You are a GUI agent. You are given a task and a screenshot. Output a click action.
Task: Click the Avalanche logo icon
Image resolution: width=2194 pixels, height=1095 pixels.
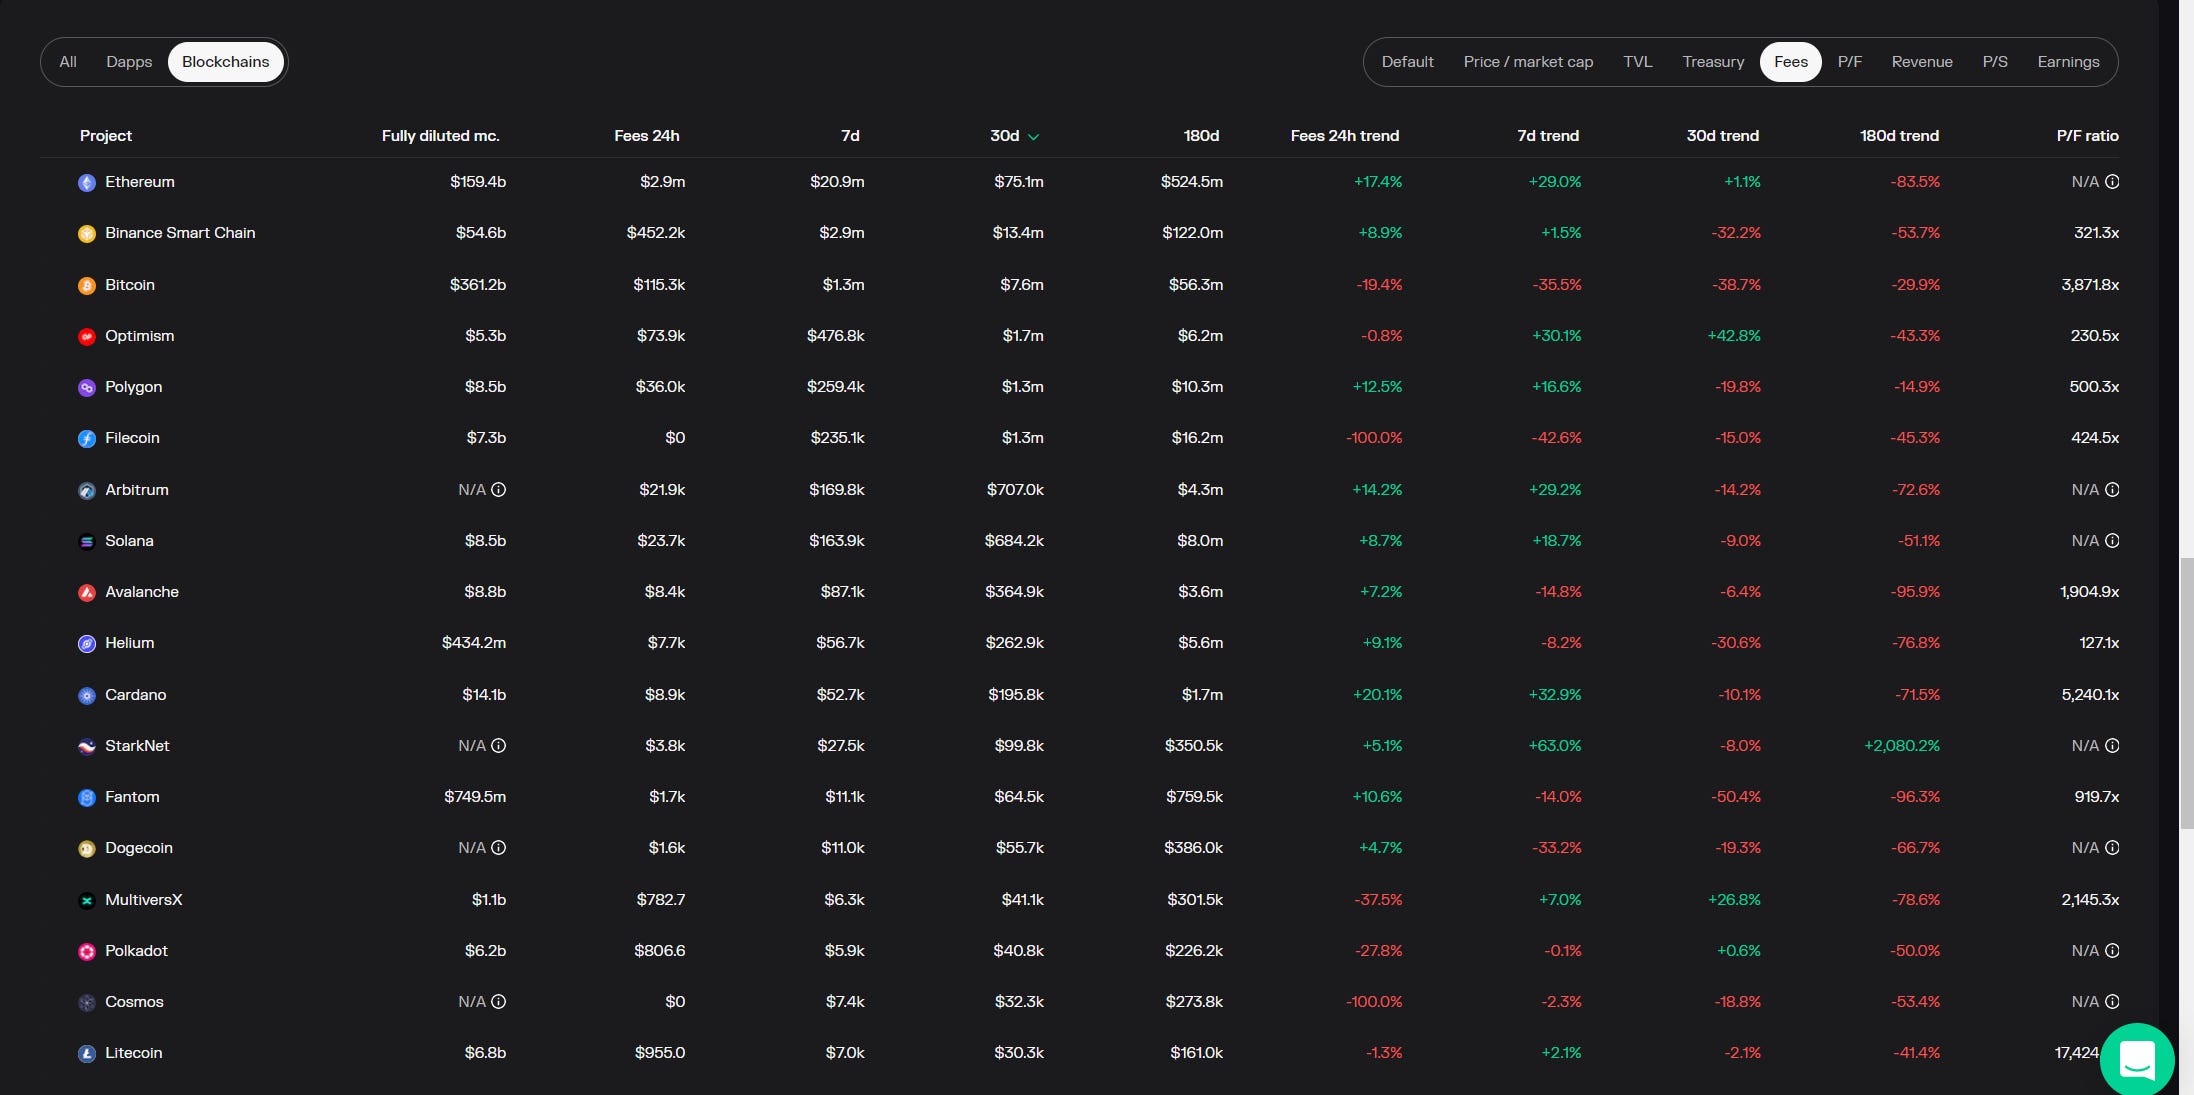[87, 593]
